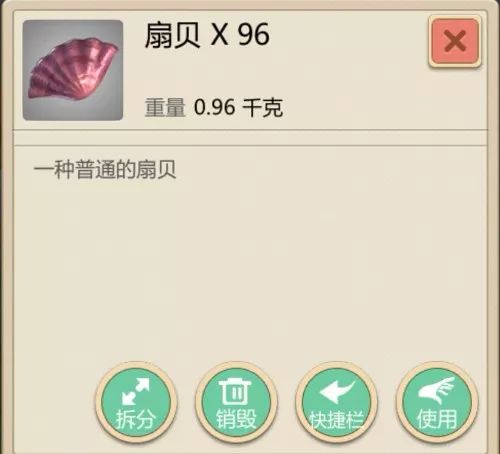Click the item title 扇贝

tap(172, 35)
